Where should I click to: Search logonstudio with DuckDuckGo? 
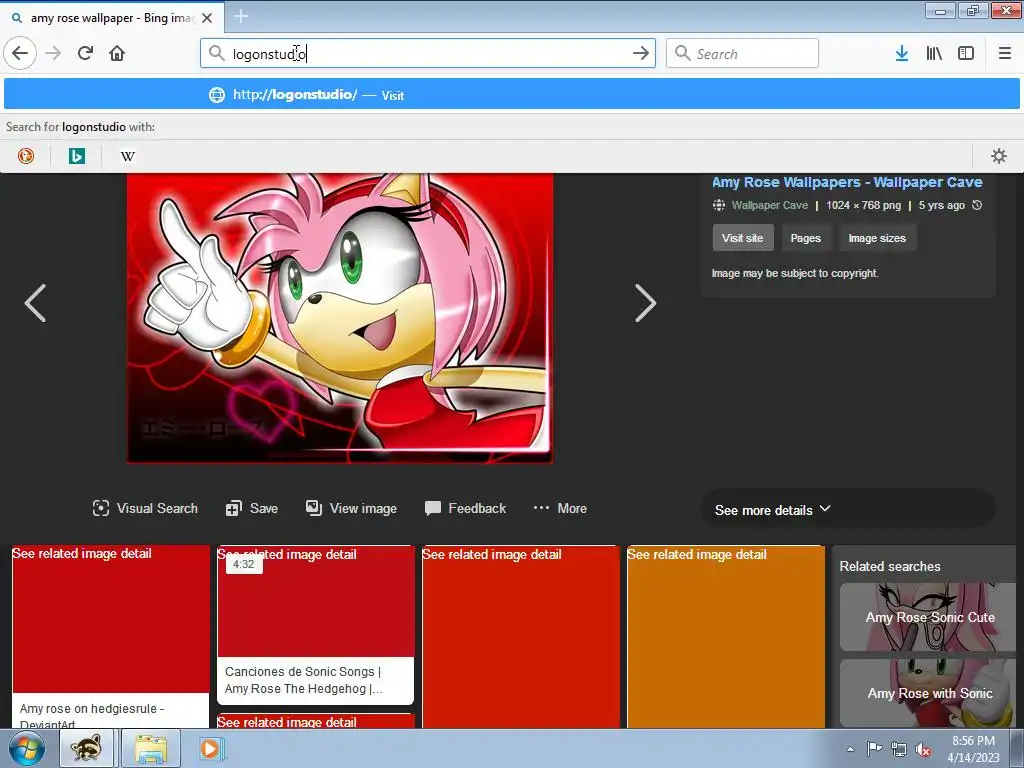[26, 156]
